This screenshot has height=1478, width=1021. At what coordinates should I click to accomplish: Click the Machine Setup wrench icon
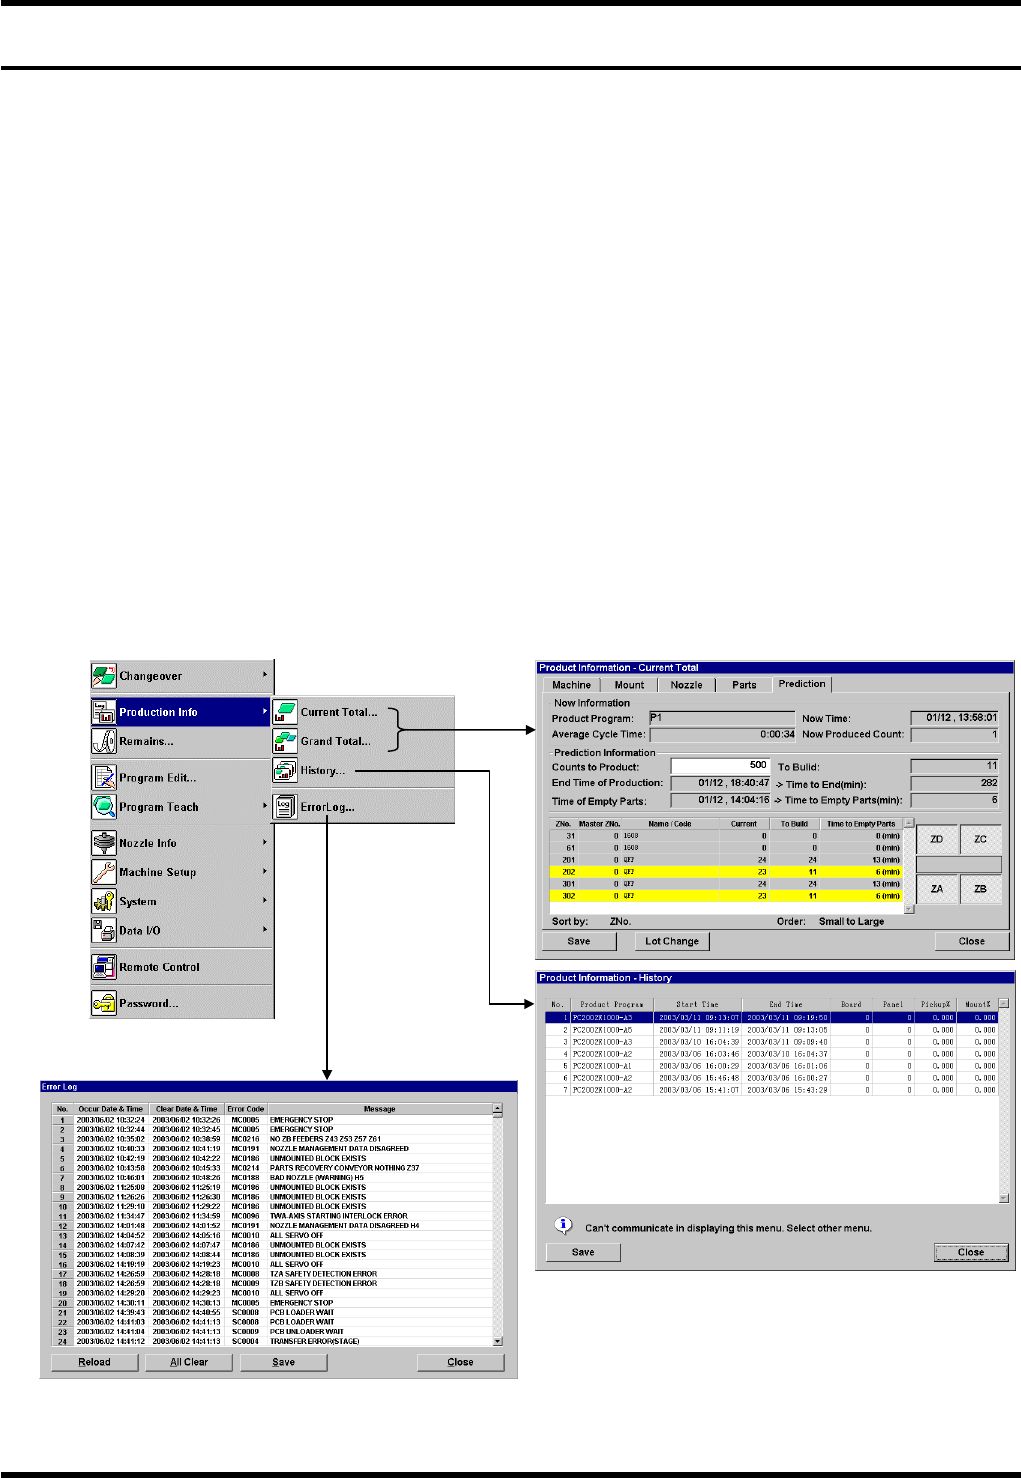[104, 872]
